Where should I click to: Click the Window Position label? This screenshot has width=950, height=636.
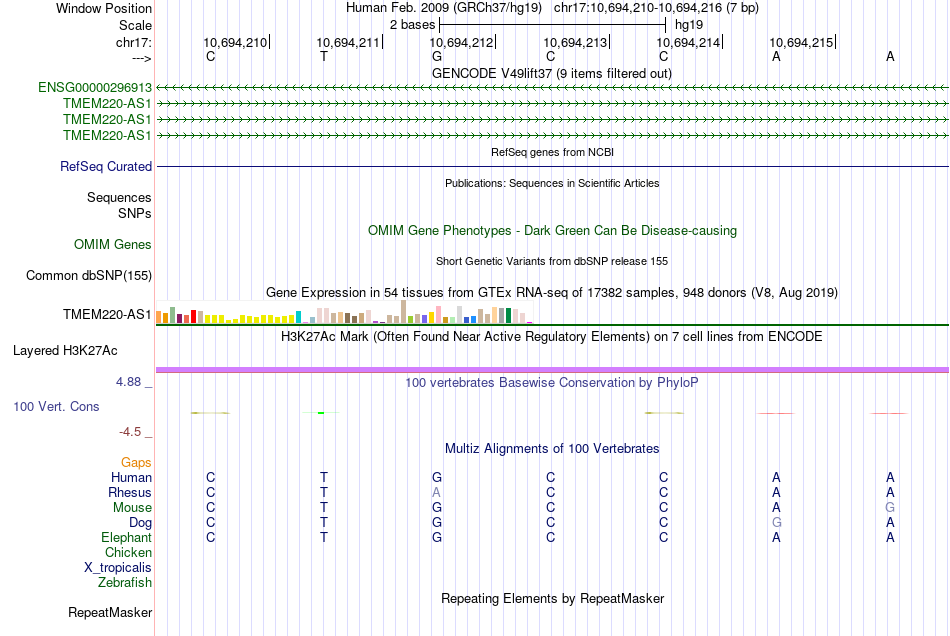pos(104,8)
